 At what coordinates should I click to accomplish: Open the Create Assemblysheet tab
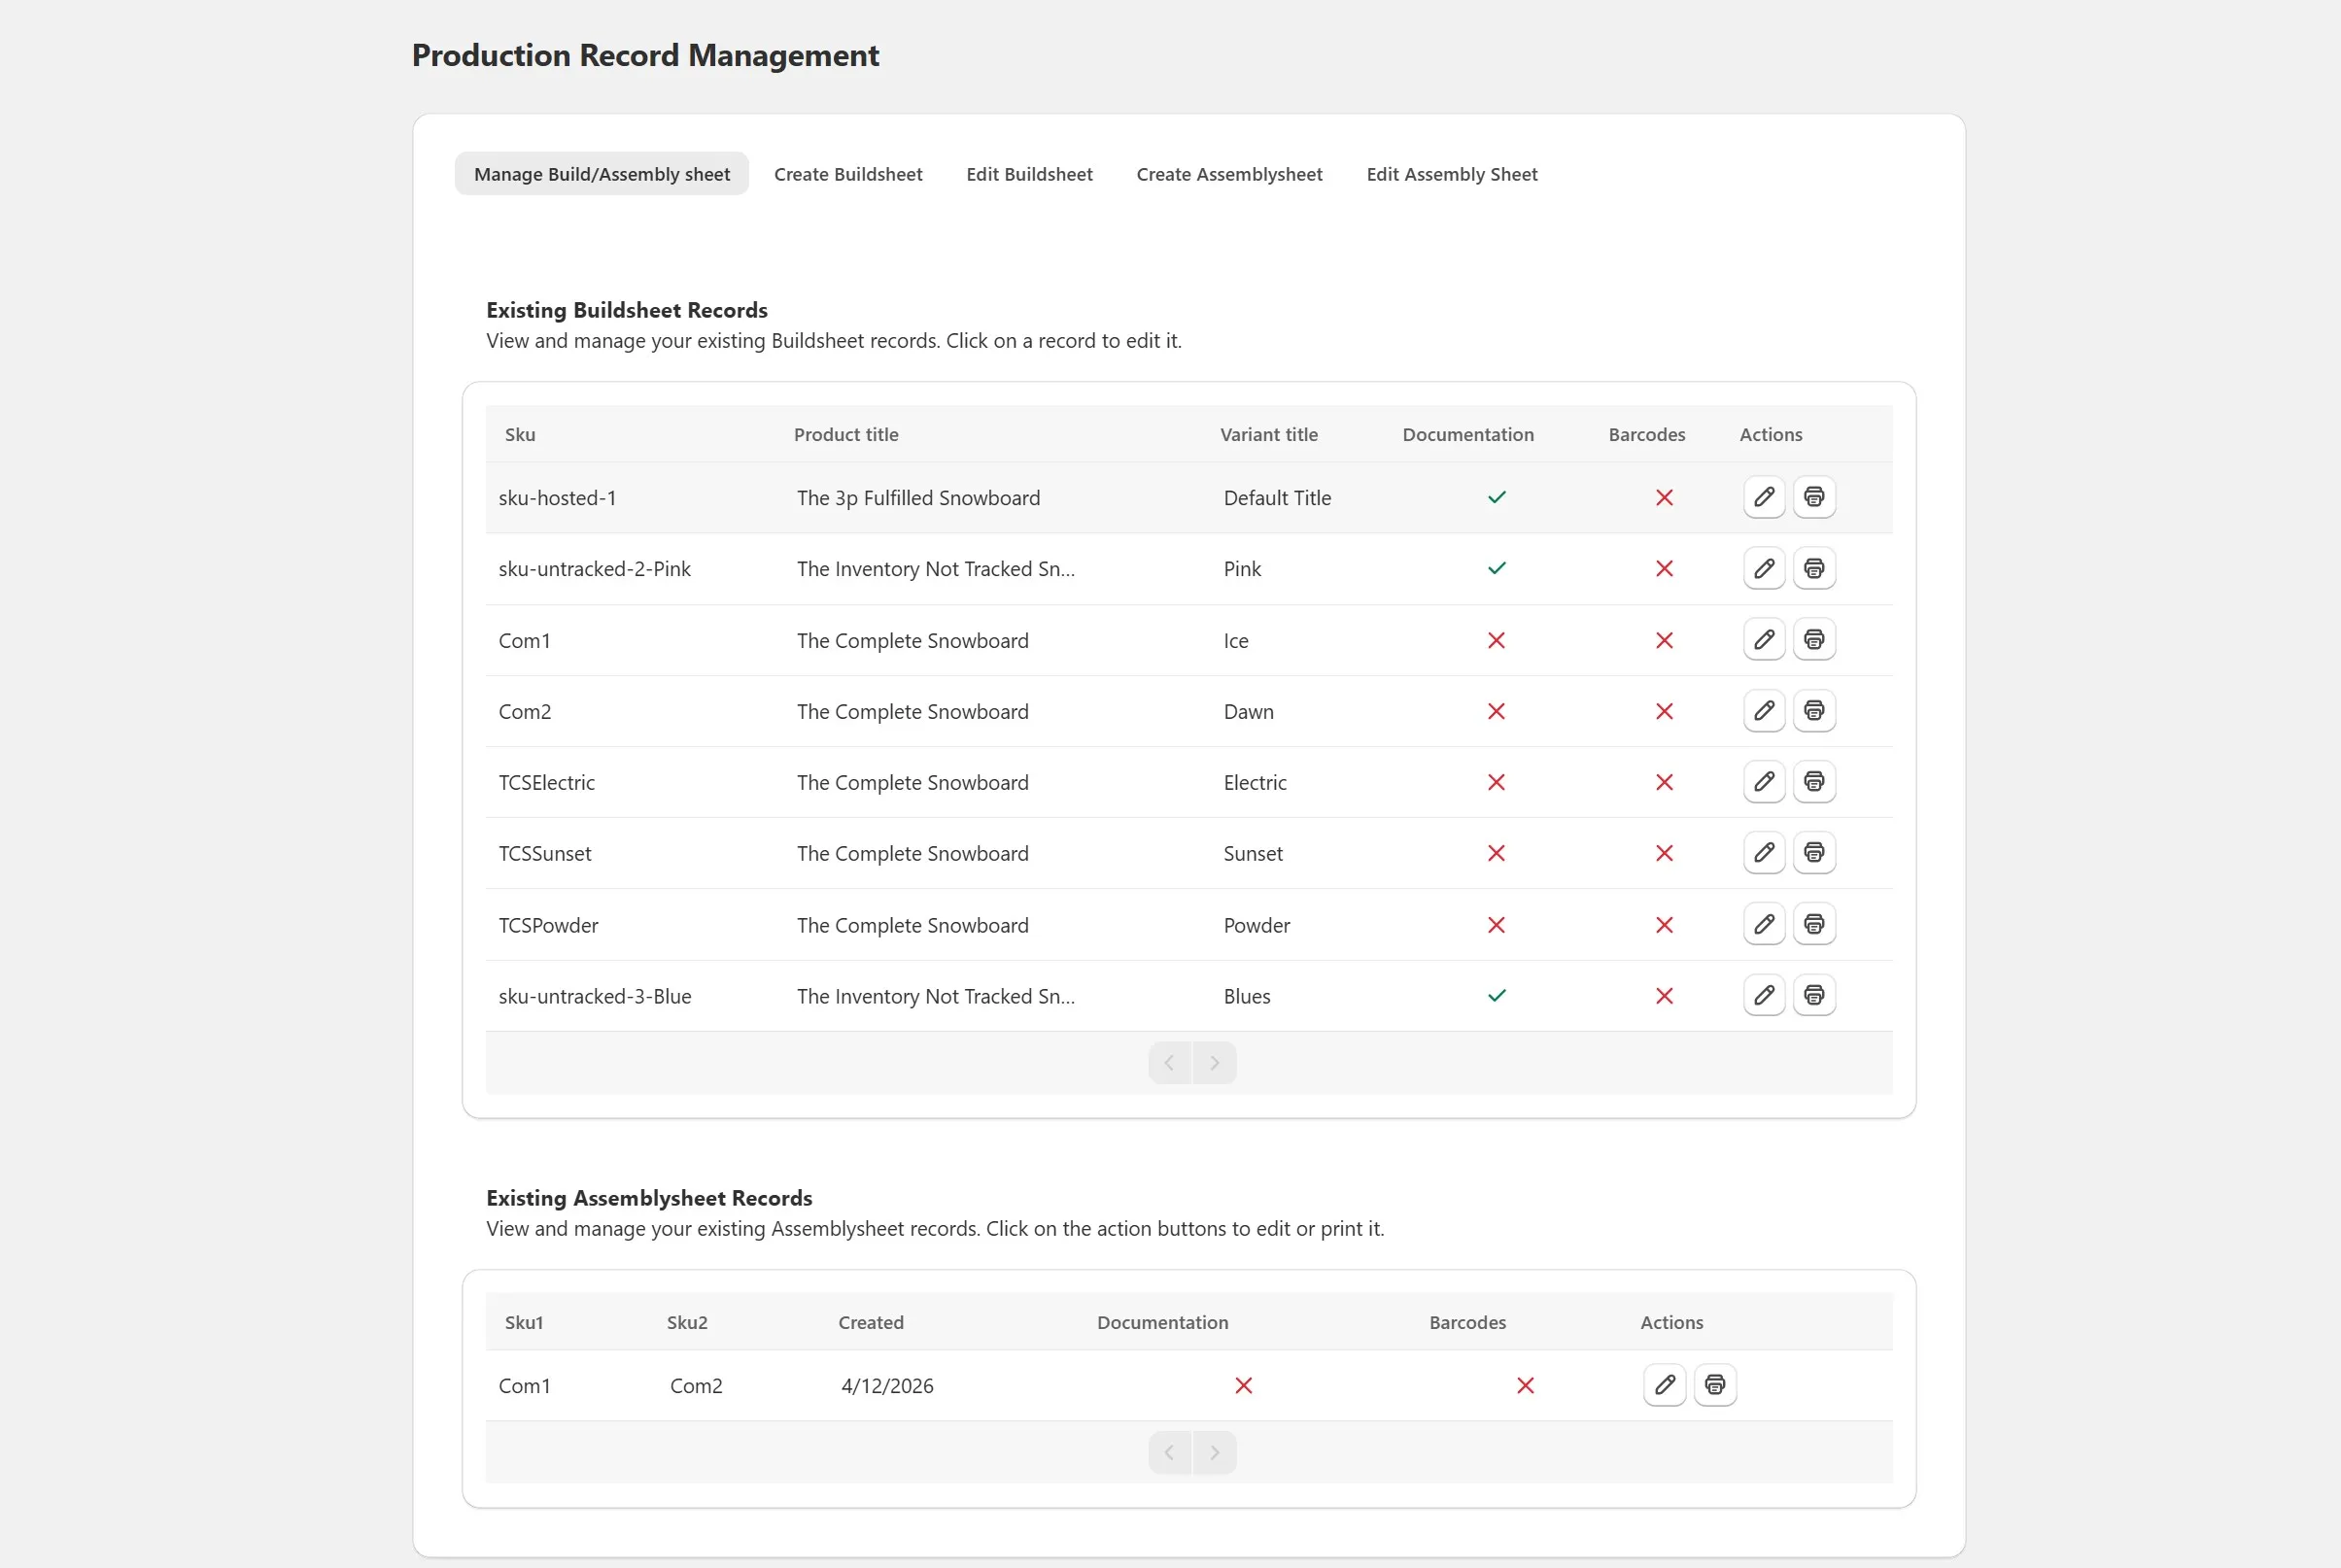pyautogui.click(x=1229, y=174)
